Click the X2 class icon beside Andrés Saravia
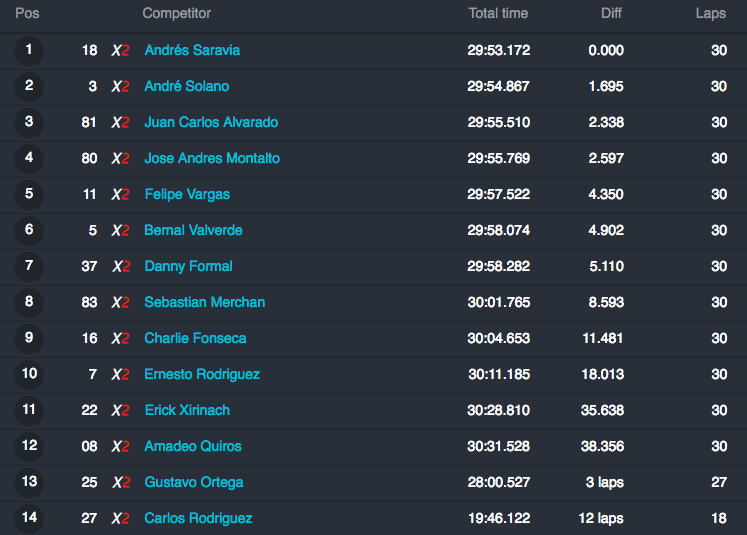The width and height of the screenshot is (747, 535). point(121,50)
